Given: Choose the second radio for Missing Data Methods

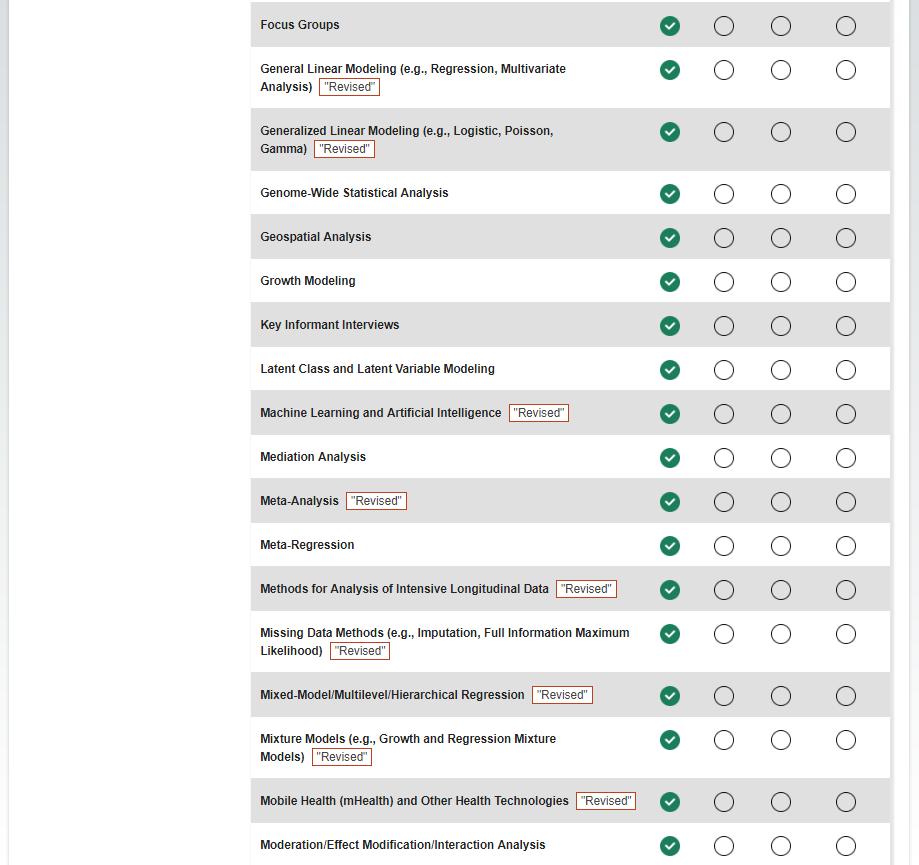Looking at the screenshot, I should (x=724, y=634).
